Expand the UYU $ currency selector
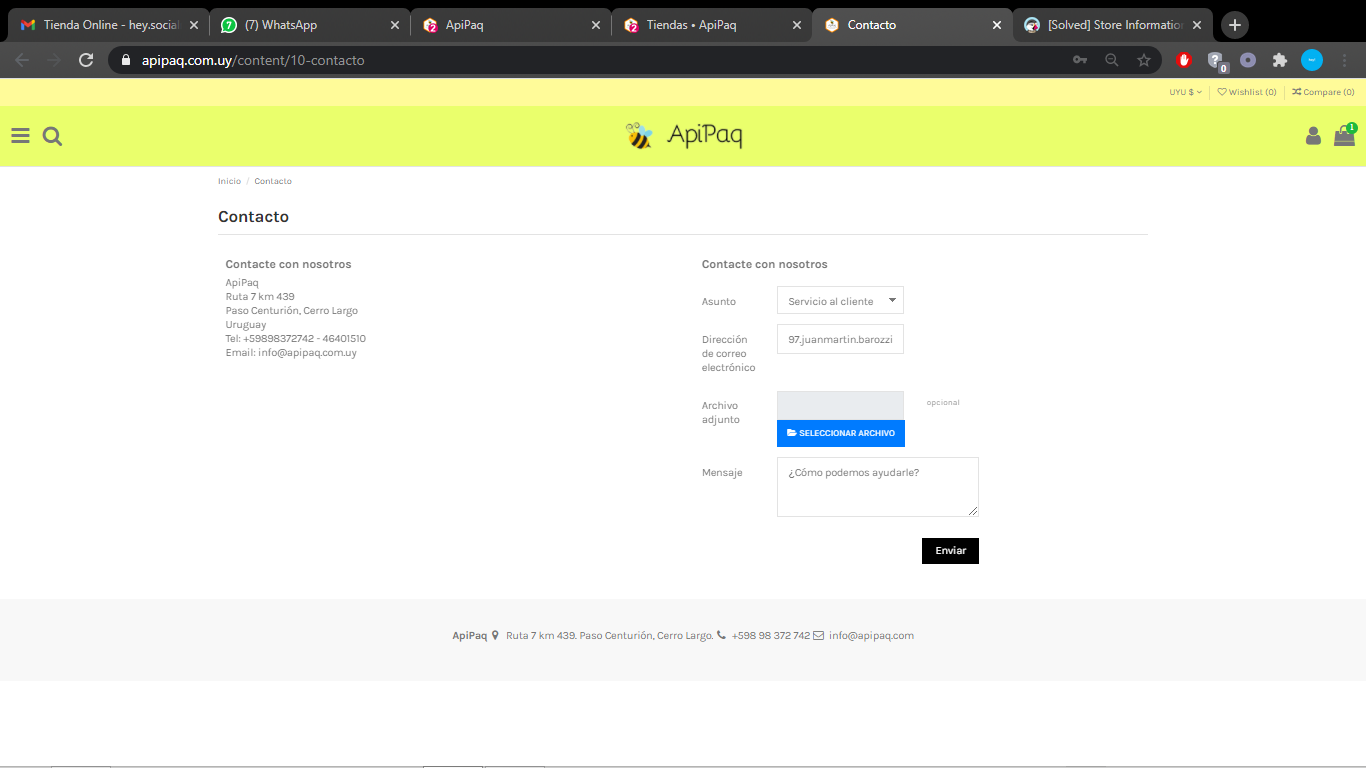Viewport: 1366px width, 768px height. [x=1186, y=92]
